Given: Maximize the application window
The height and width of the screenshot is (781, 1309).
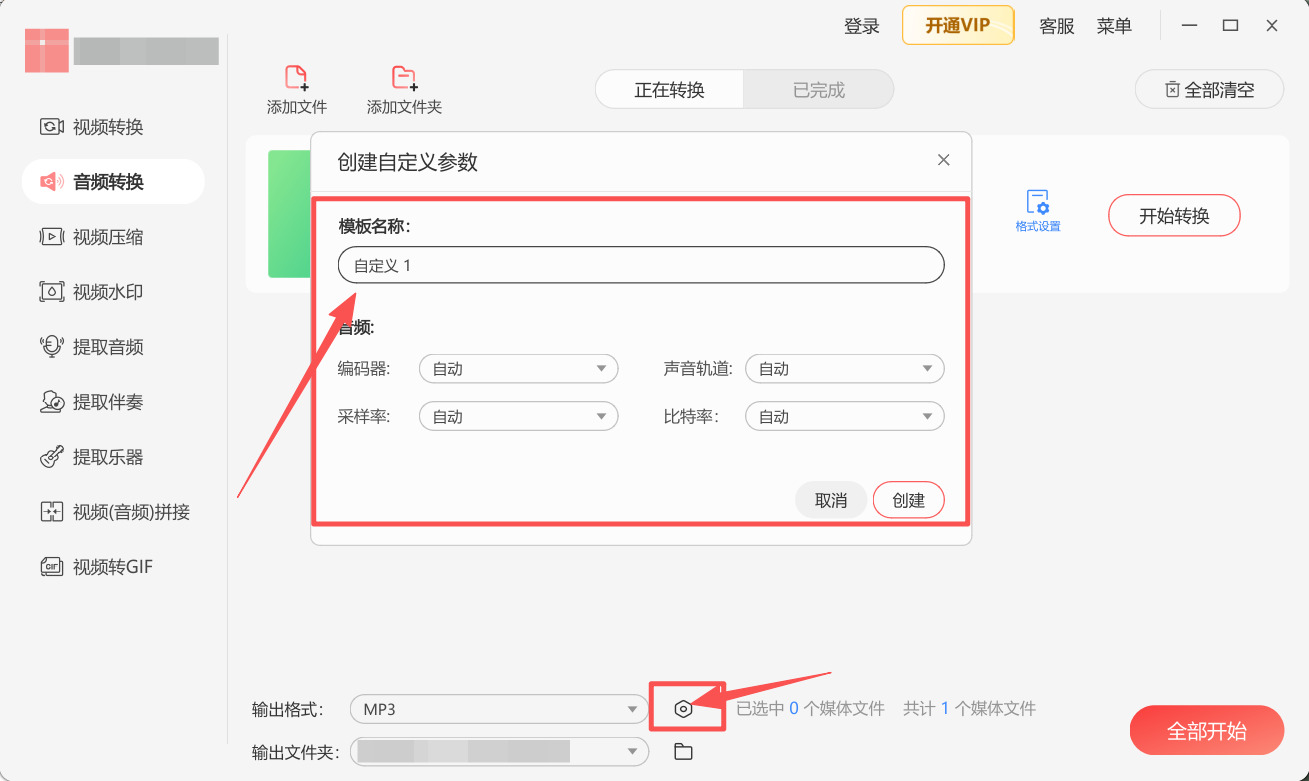Looking at the screenshot, I should (1231, 26).
